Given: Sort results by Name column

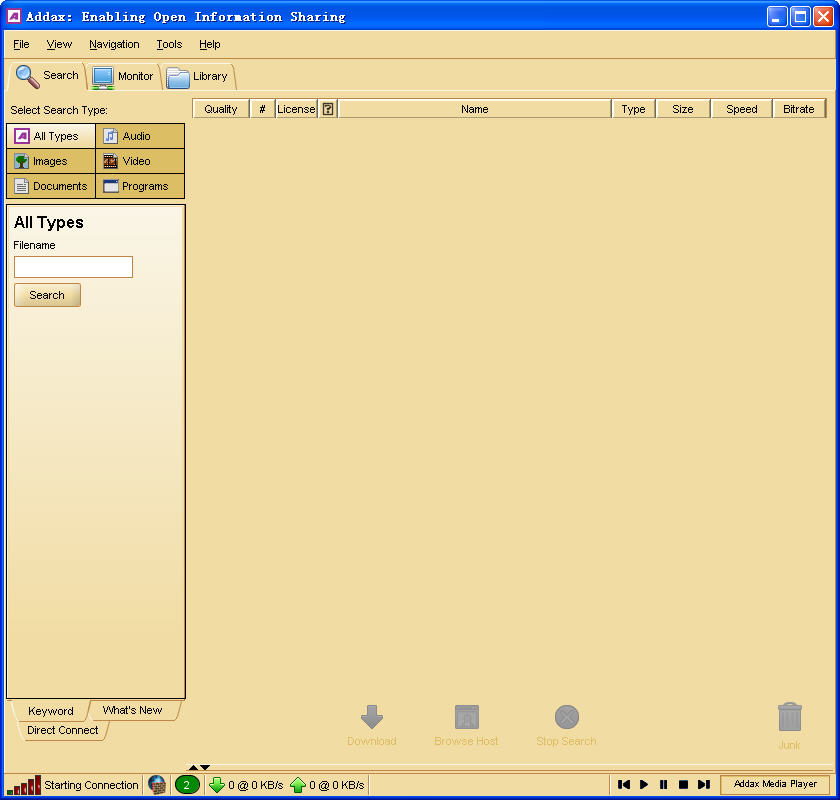Looking at the screenshot, I should pos(475,109).
